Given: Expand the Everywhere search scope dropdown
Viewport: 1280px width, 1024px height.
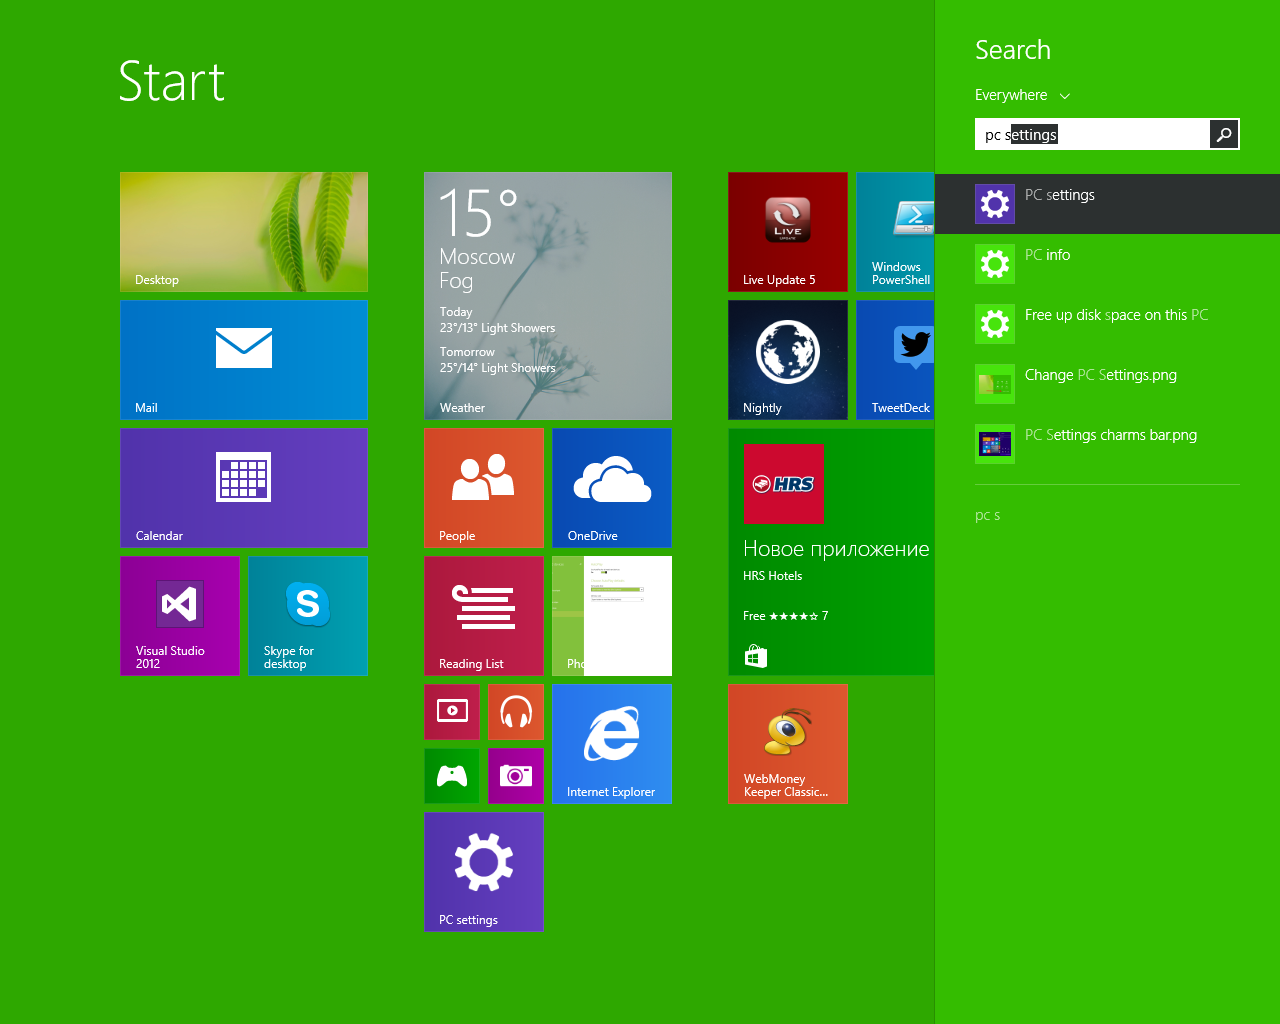Looking at the screenshot, I should (1023, 95).
